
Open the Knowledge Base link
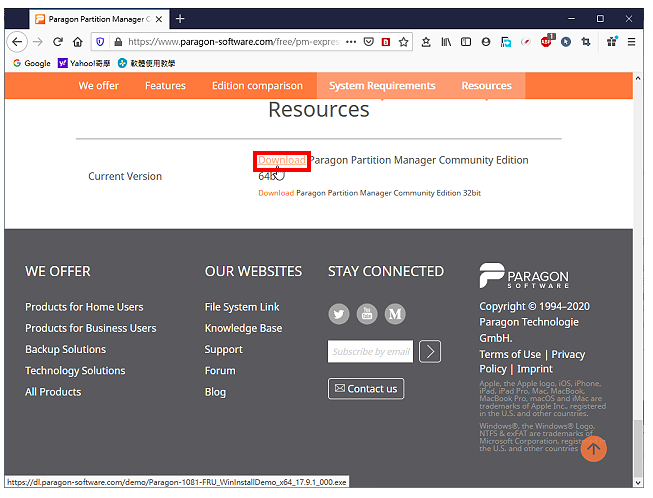(243, 329)
